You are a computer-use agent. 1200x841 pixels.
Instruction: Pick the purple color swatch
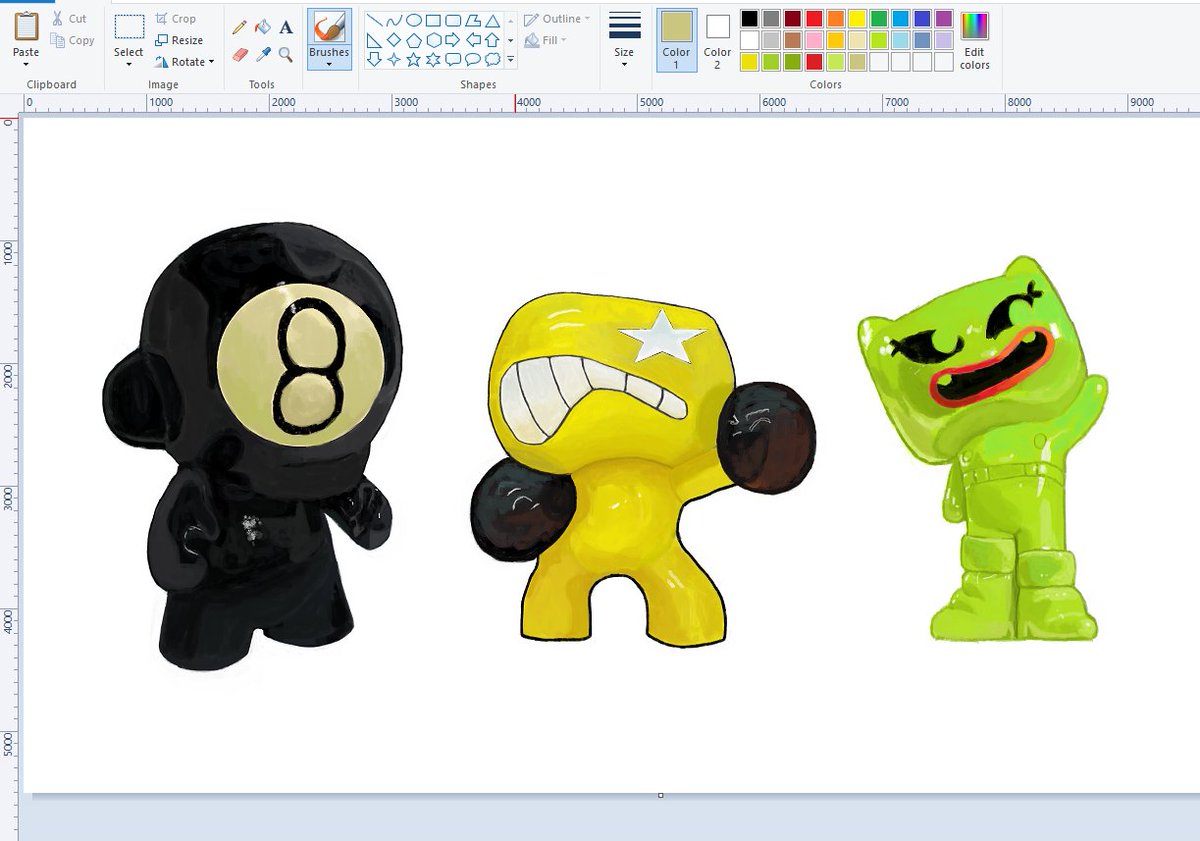tap(944, 19)
